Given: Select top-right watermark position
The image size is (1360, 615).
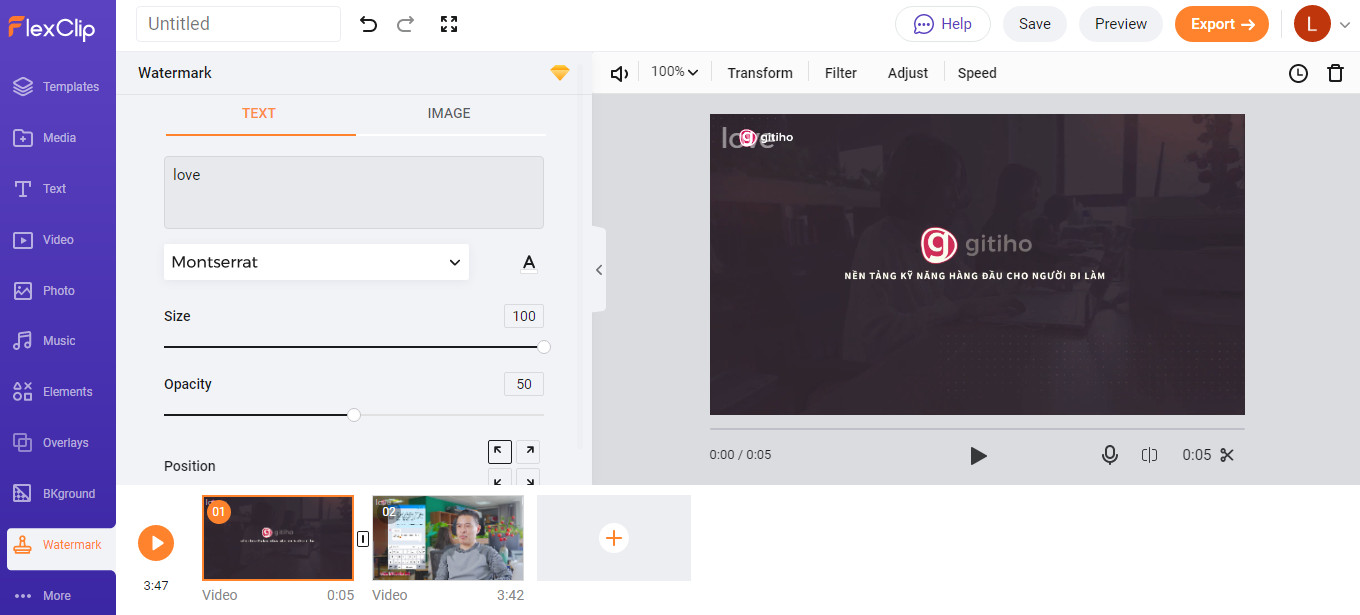Looking at the screenshot, I should 528,451.
